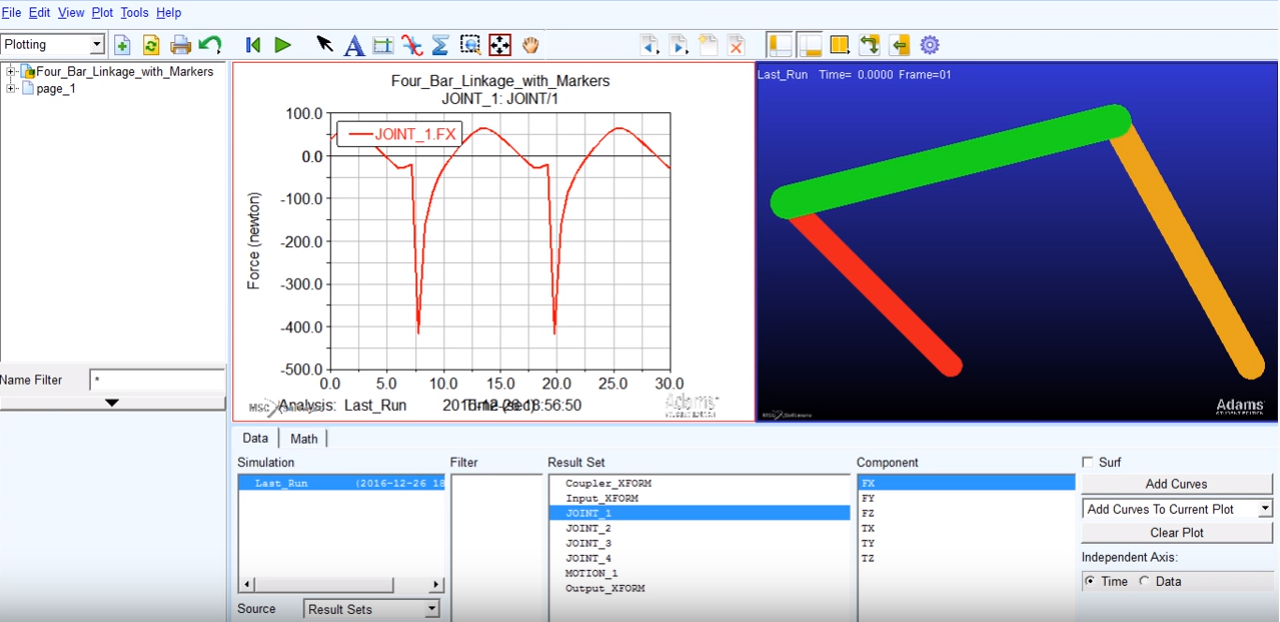Select JOINT_2 in Result Set list
This screenshot has width=1280, height=622.
[588, 528]
